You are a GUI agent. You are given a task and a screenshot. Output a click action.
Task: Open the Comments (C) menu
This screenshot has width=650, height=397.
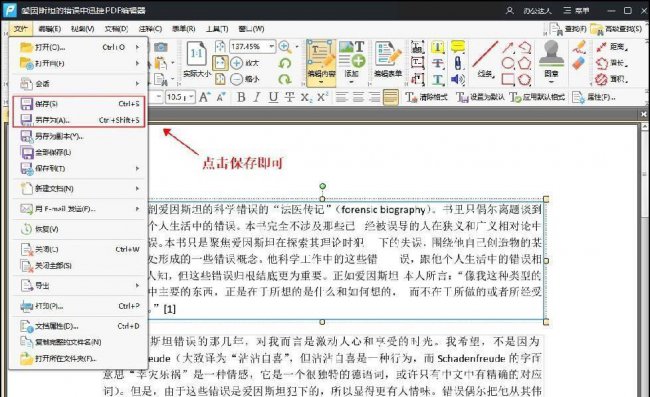pos(150,29)
